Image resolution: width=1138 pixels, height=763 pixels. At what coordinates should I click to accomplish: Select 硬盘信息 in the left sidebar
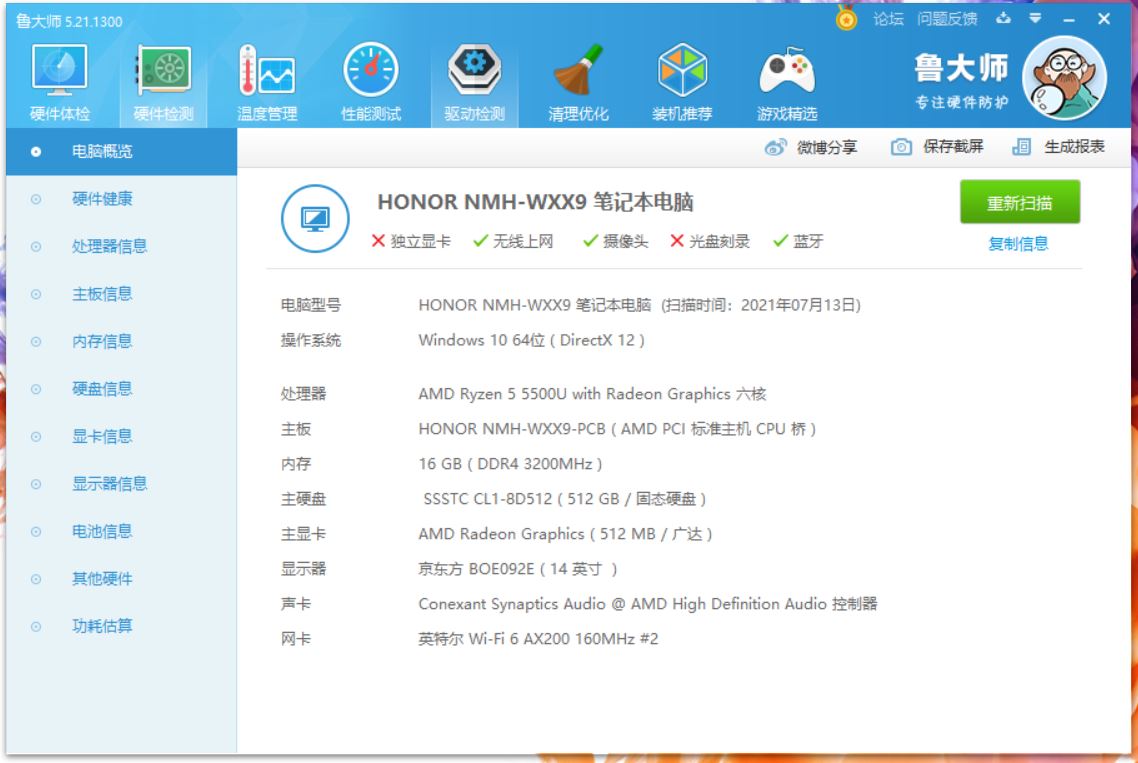(x=102, y=388)
